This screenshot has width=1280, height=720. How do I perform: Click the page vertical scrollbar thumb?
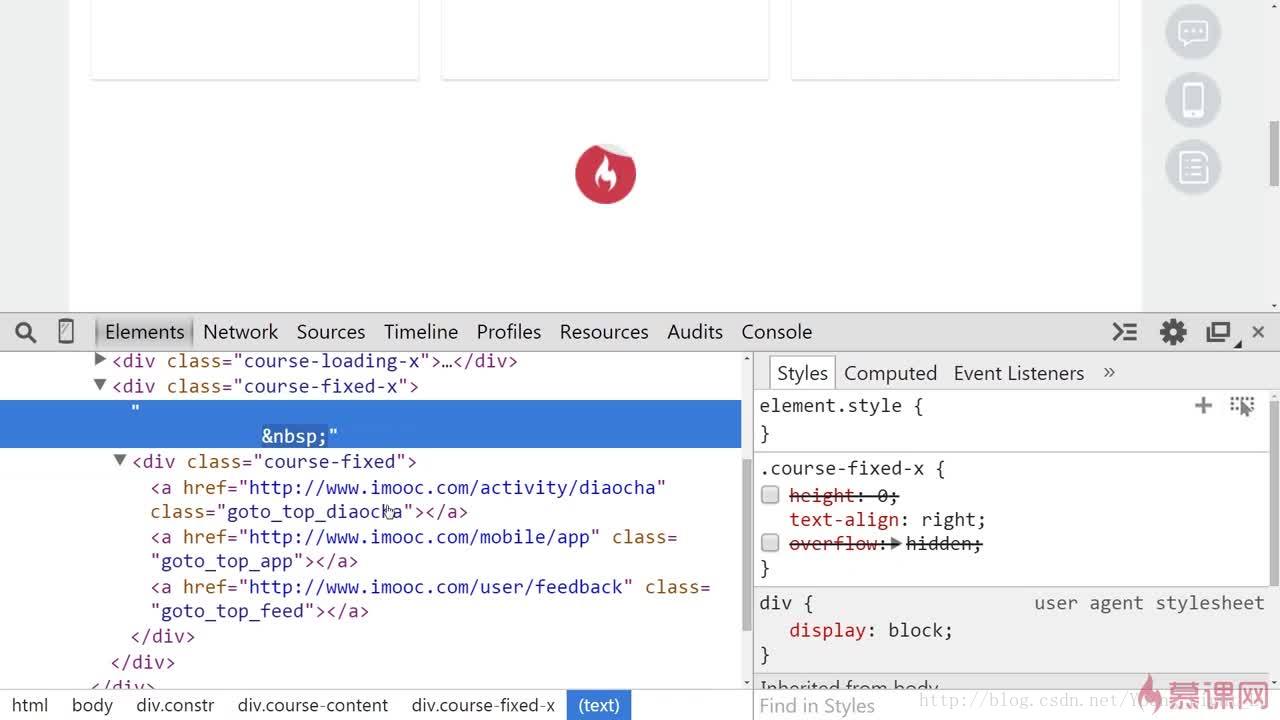1273,152
